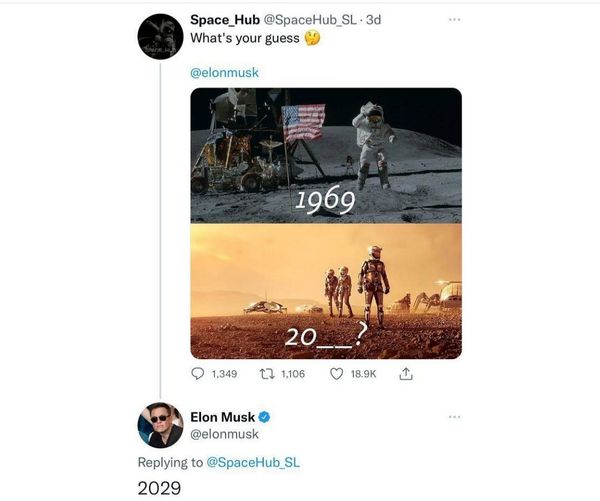
Task: Open the share icon under the tweet
Action: pyautogui.click(x=405, y=374)
